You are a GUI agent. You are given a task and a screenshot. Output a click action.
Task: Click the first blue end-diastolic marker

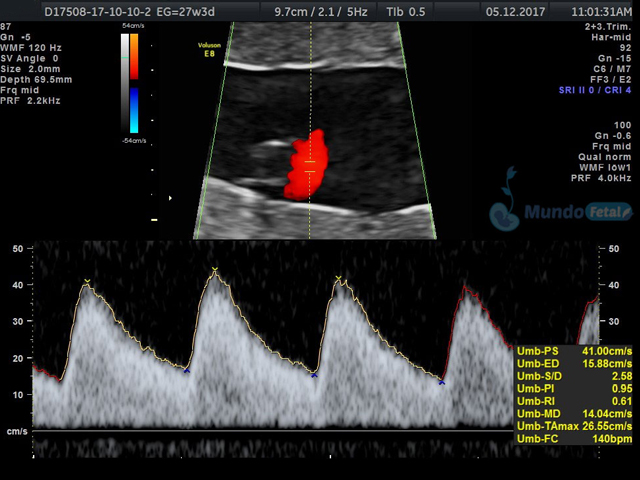[186, 371]
